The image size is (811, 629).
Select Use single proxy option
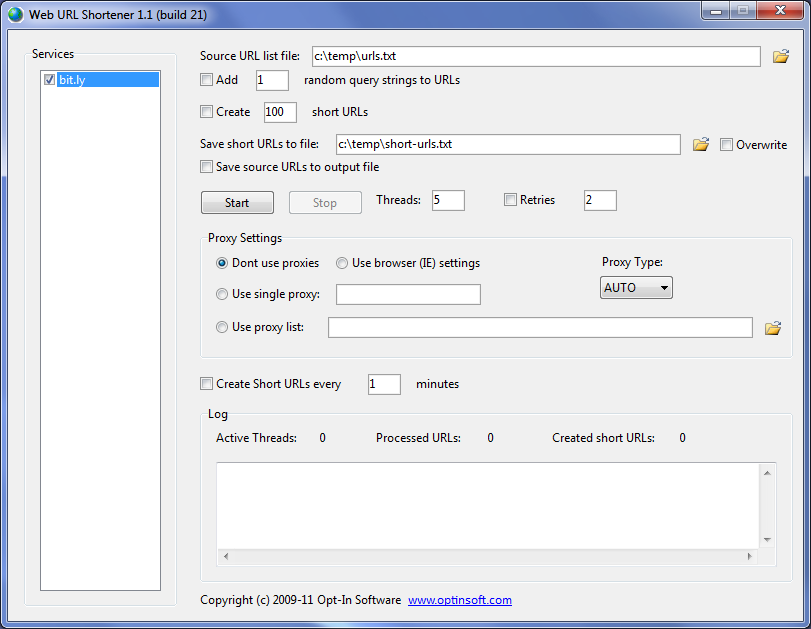(222, 294)
